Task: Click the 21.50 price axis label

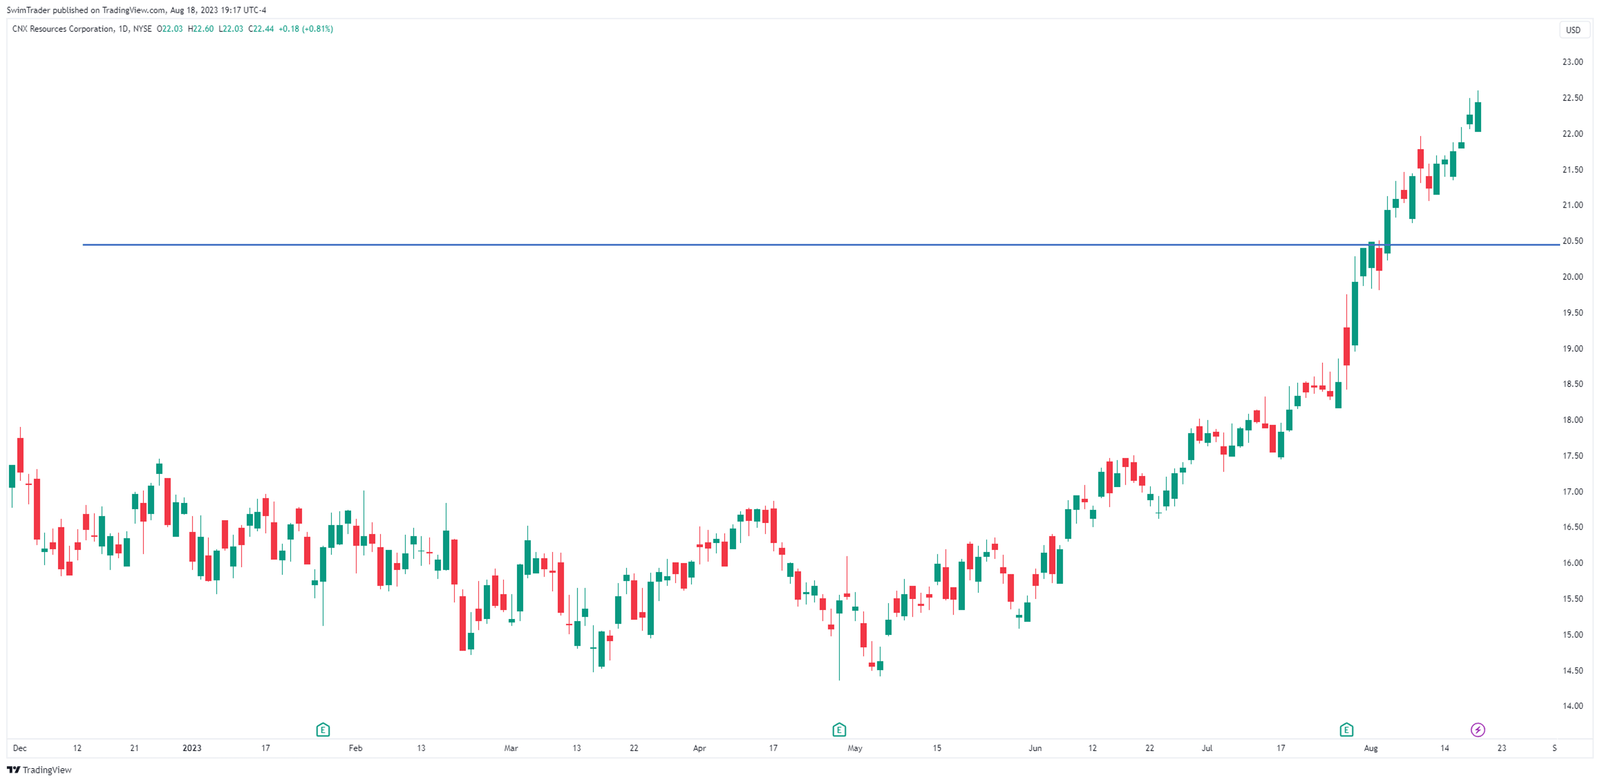Action: point(1573,170)
